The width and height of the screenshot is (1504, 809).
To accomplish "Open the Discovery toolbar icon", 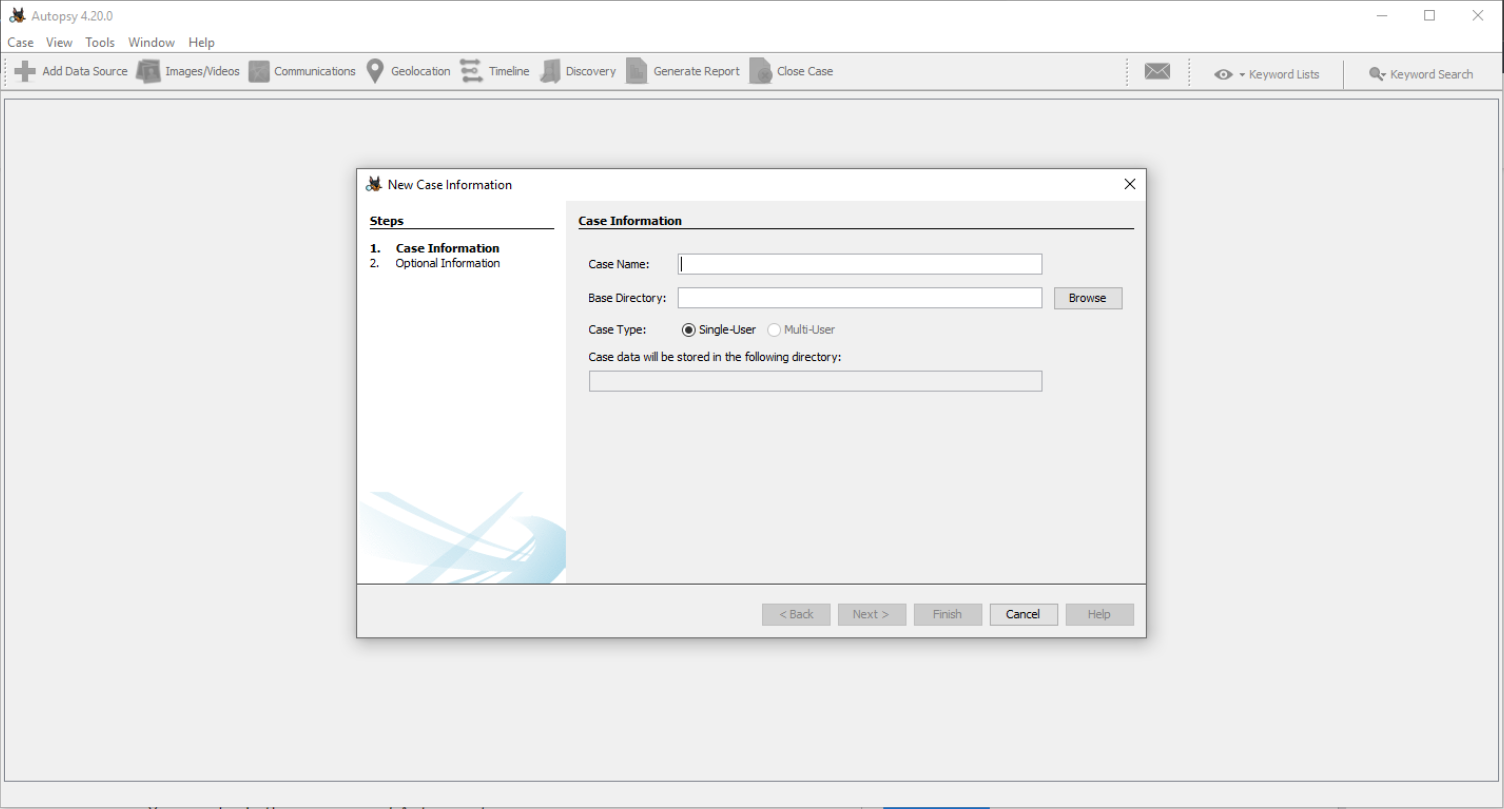I will point(550,71).
